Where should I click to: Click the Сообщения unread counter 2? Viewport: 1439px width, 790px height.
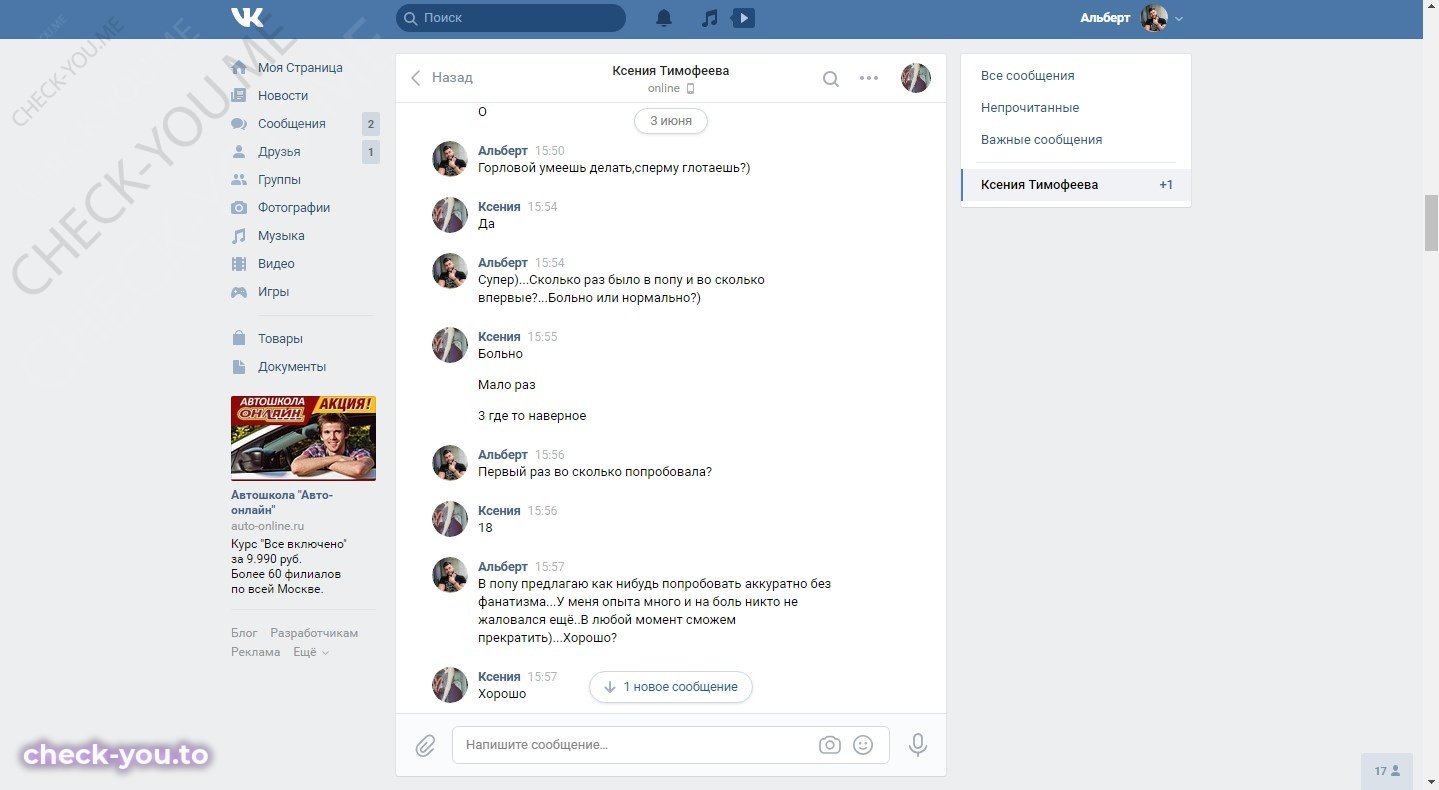tap(371, 124)
